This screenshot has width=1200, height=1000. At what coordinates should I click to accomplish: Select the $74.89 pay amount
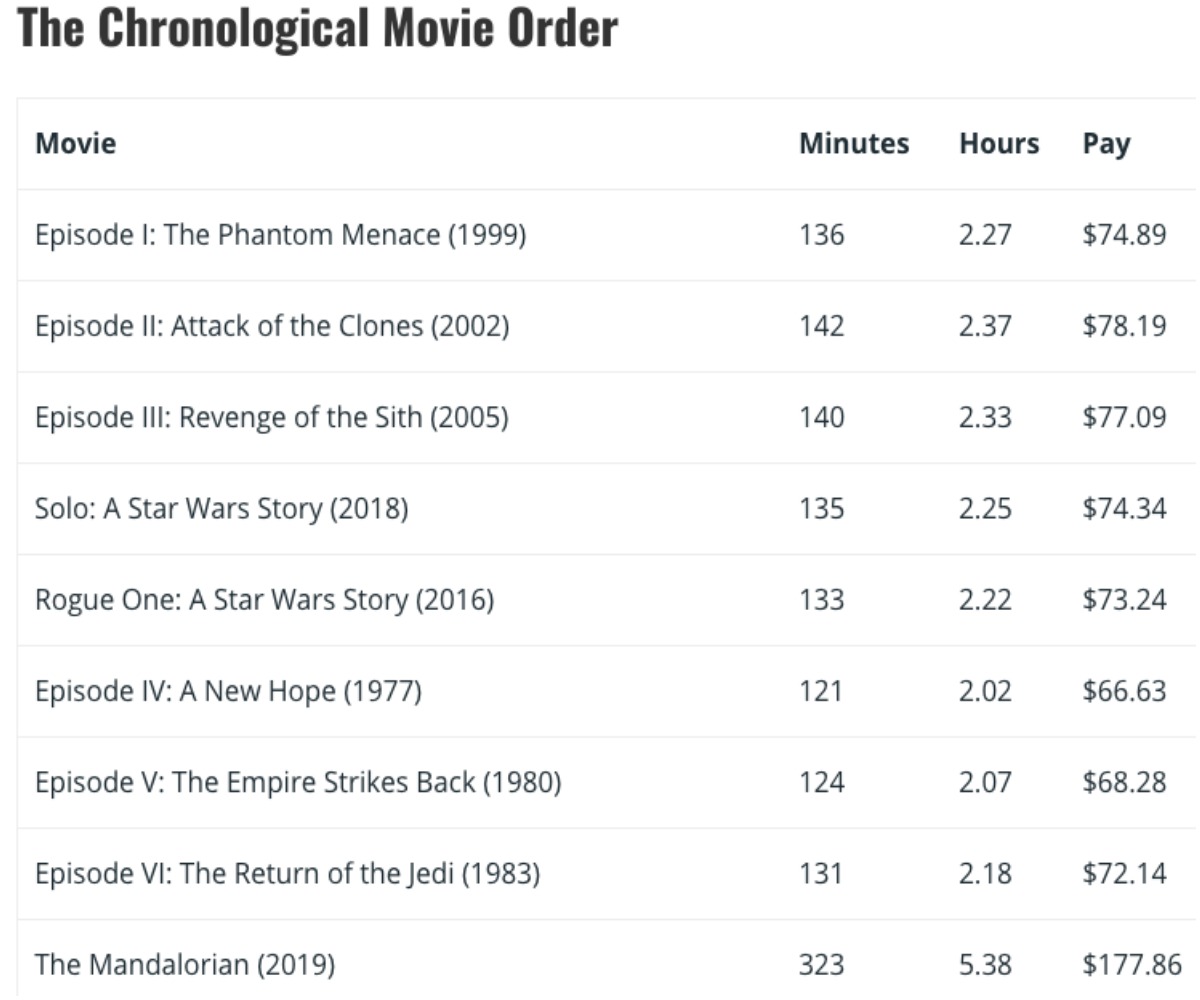(1124, 235)
